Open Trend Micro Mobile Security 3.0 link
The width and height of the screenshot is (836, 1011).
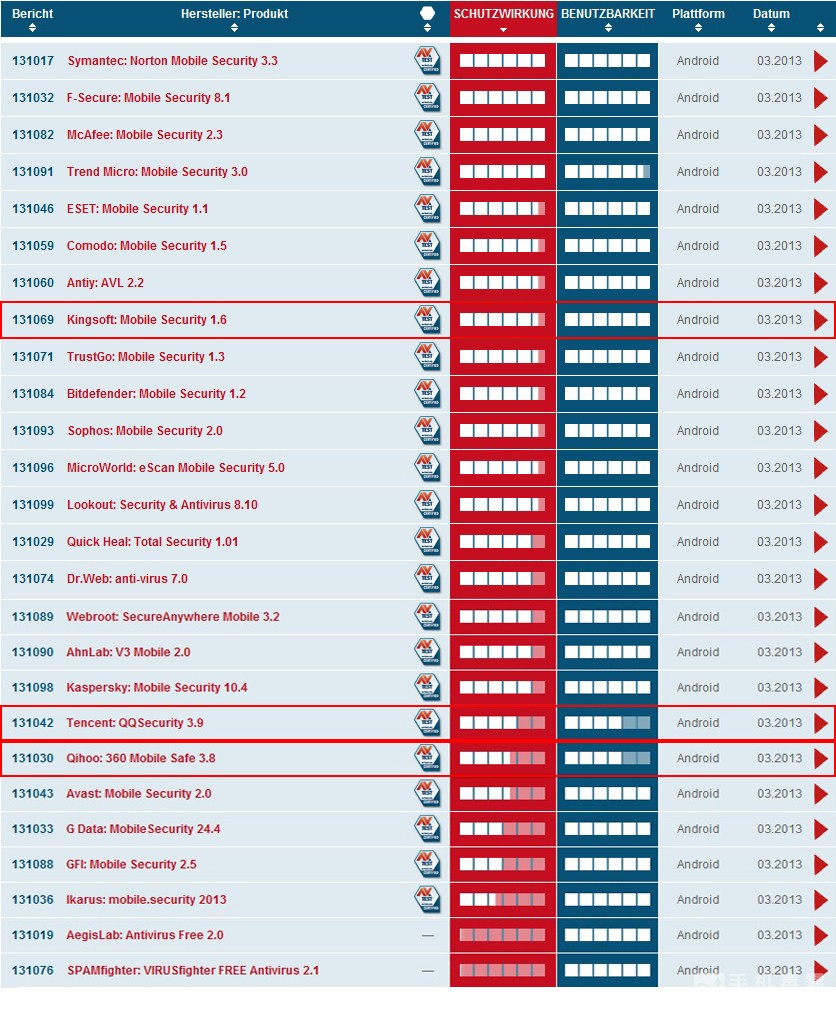[x=157, y=172]
